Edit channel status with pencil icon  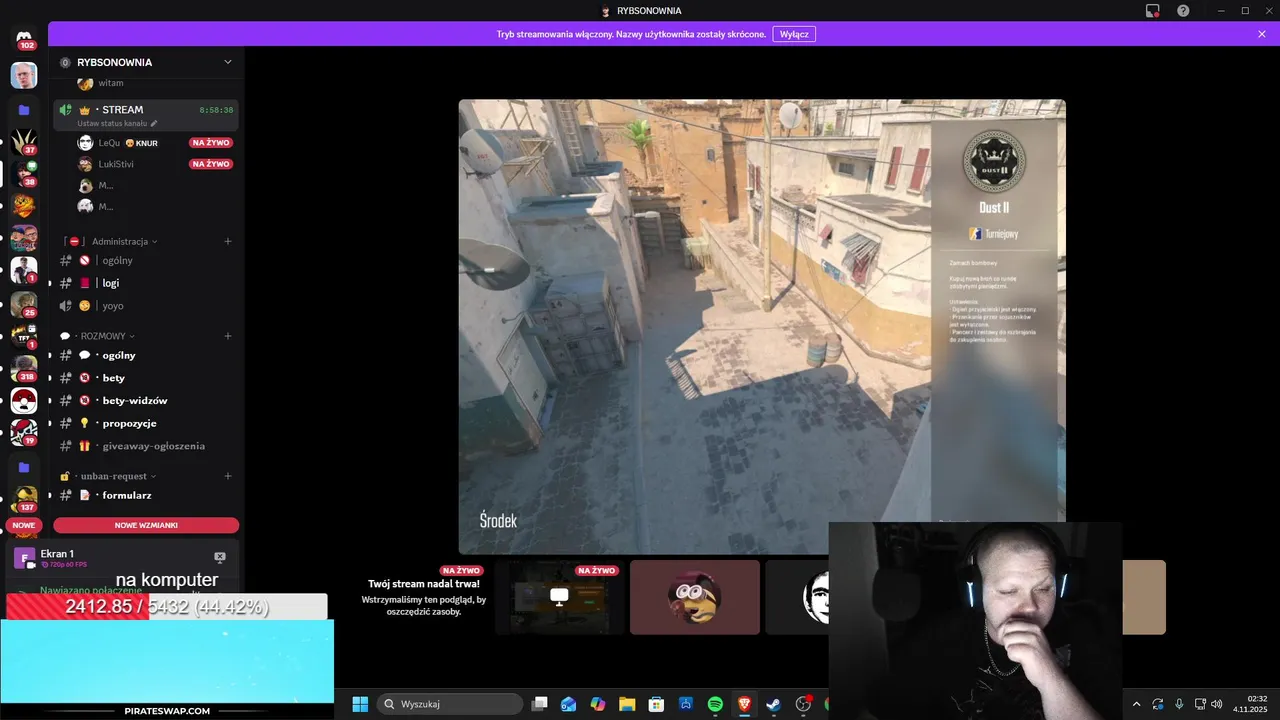154,123
